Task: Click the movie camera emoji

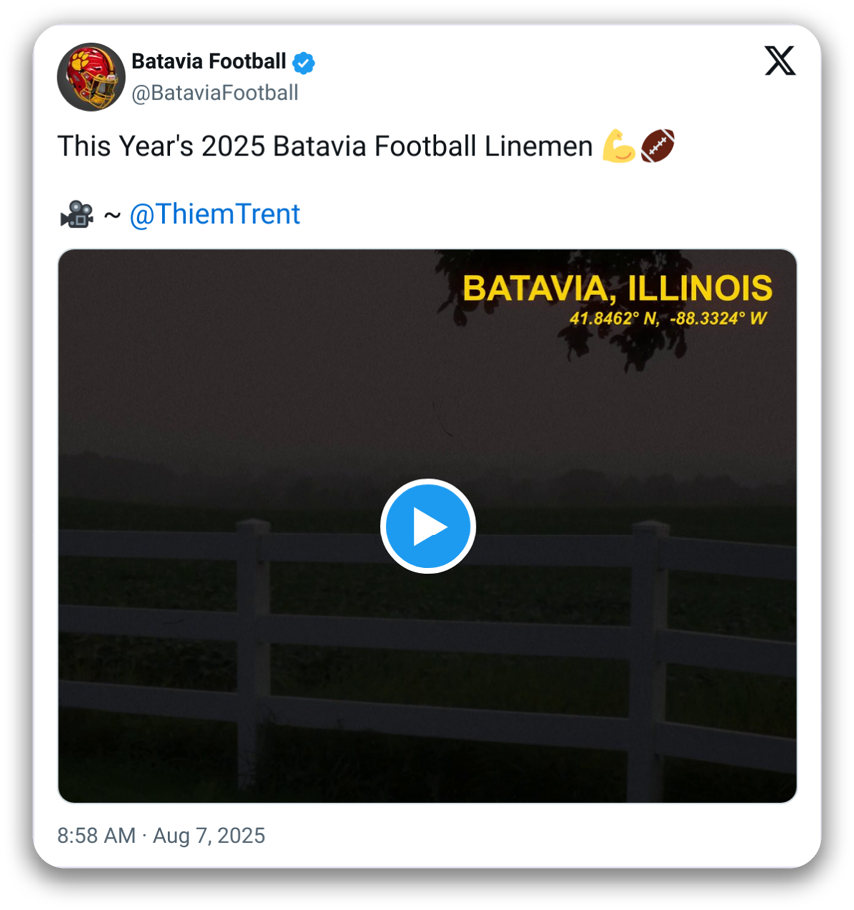Action: tap(76, 214)
